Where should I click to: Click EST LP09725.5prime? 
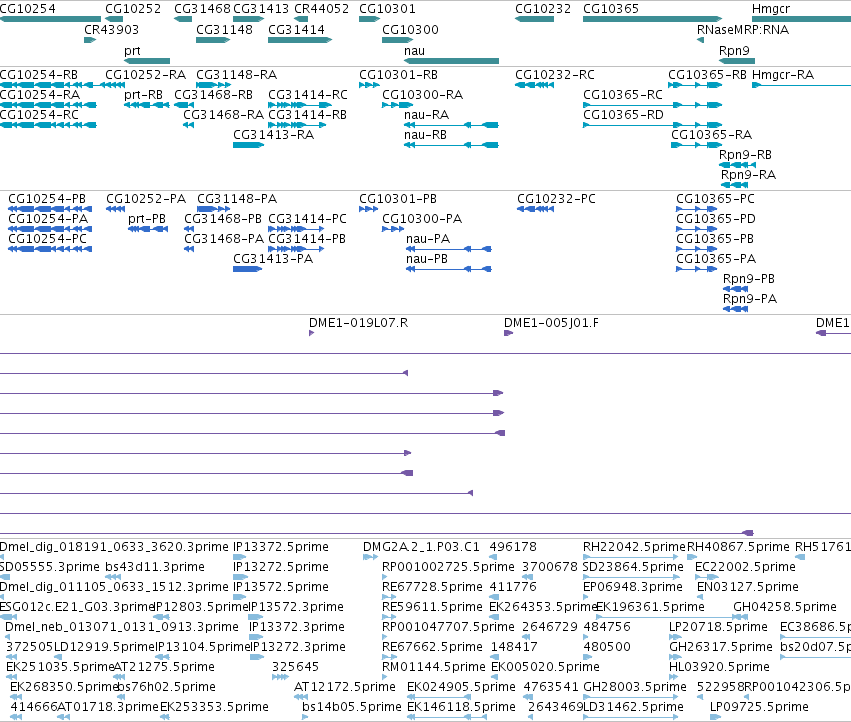tap(759, 707)
